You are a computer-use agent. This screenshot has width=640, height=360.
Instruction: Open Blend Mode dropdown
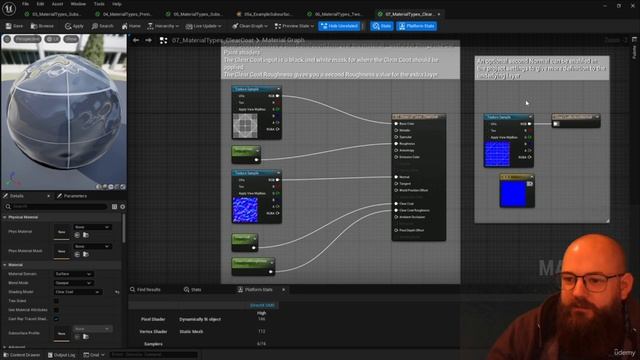tap(73, 283)
